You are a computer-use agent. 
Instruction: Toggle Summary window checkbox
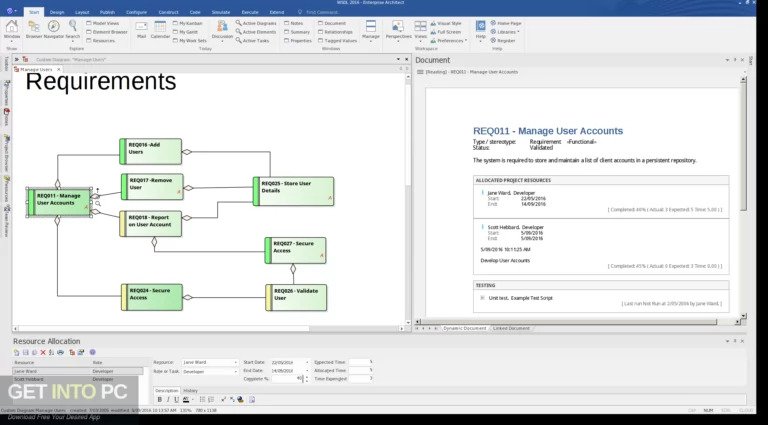click(287, 32)
